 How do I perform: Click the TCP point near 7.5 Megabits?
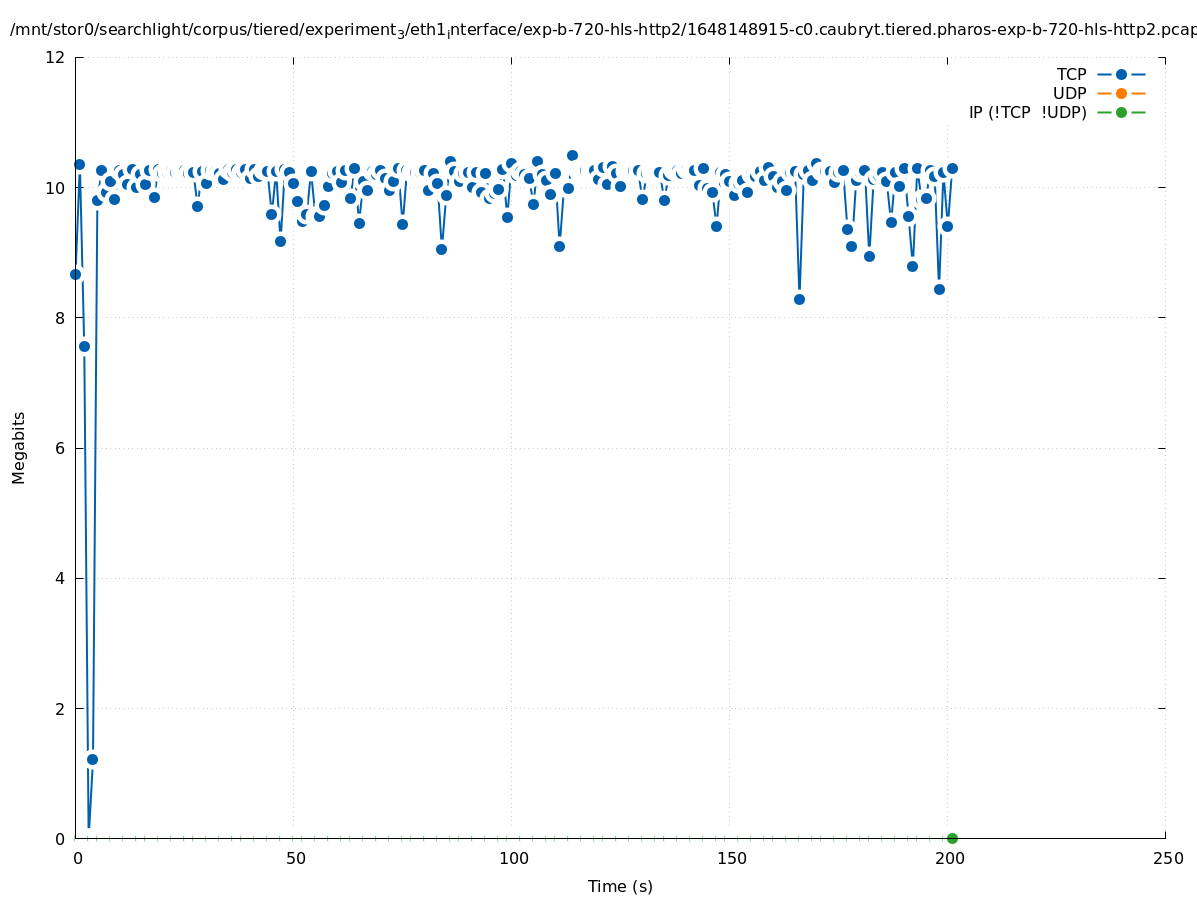(84, 346)
